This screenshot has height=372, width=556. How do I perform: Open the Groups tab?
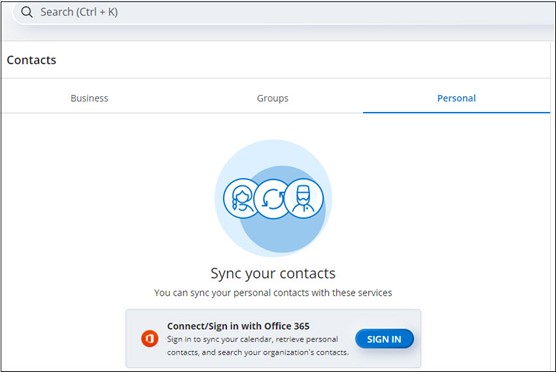(272, 98)
